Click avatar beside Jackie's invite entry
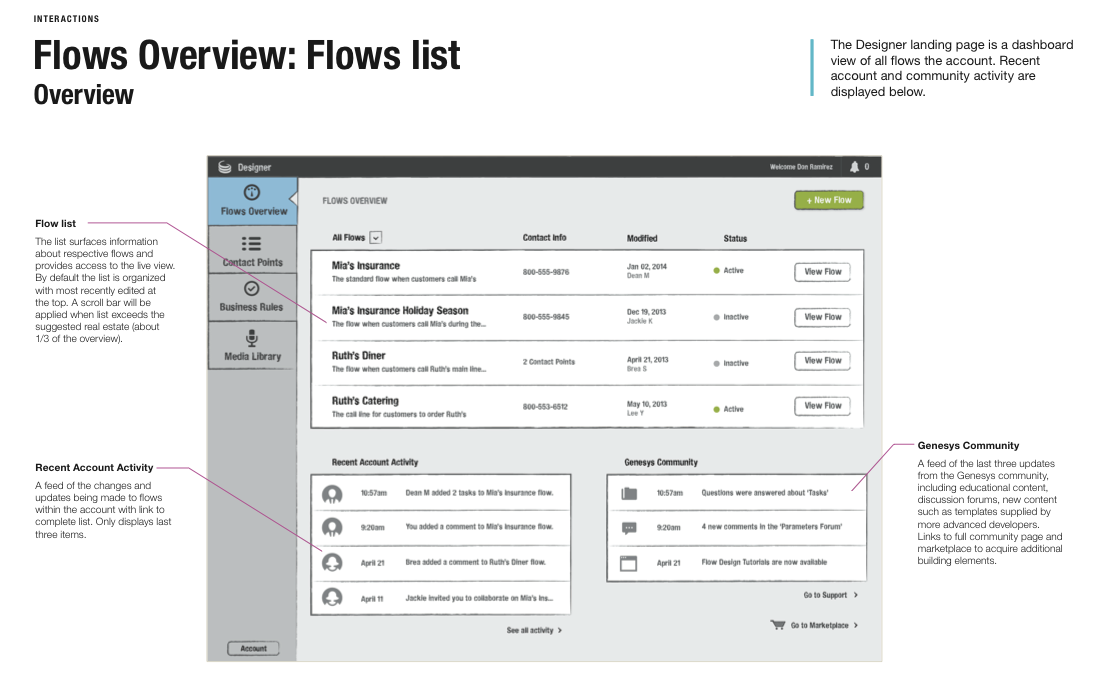The image size is (1109, 674). tap(332, 598)
